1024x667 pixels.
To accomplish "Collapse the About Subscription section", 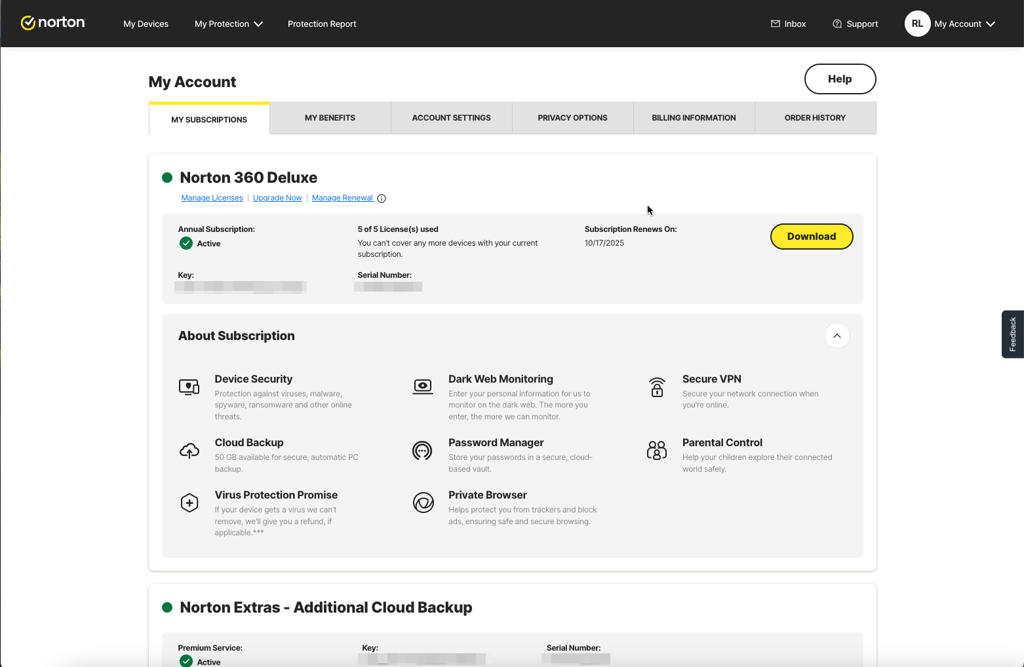I will click(837, 336).
